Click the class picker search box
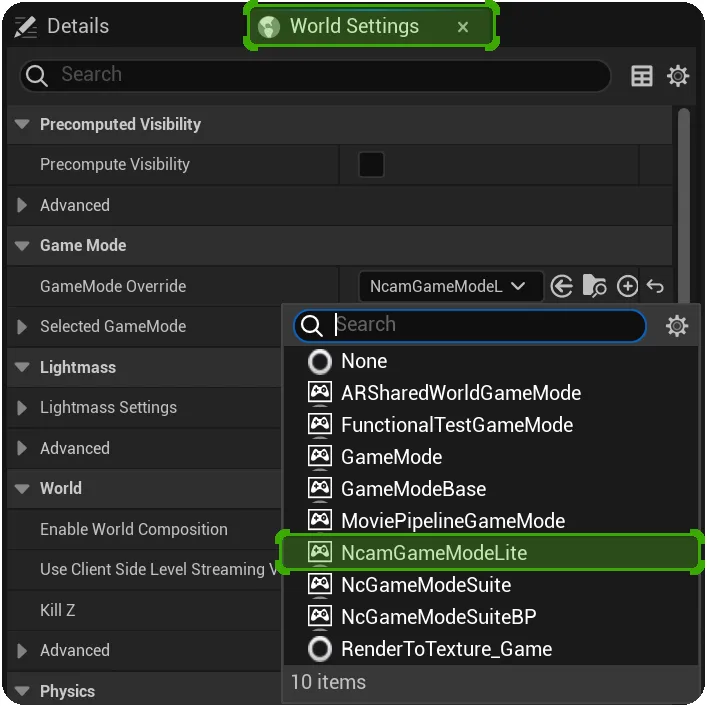 coord(469,325)
